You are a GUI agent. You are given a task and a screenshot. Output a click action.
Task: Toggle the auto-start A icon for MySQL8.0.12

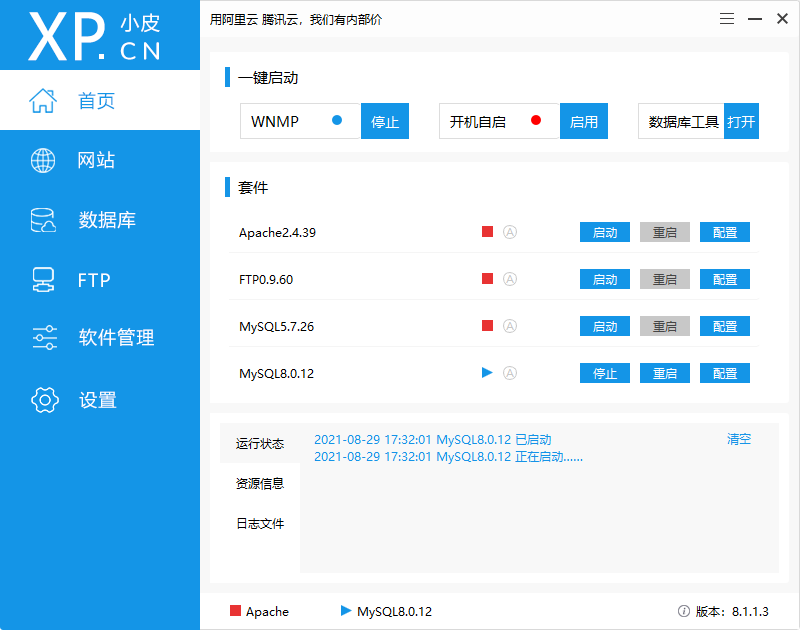click(510, 373)
